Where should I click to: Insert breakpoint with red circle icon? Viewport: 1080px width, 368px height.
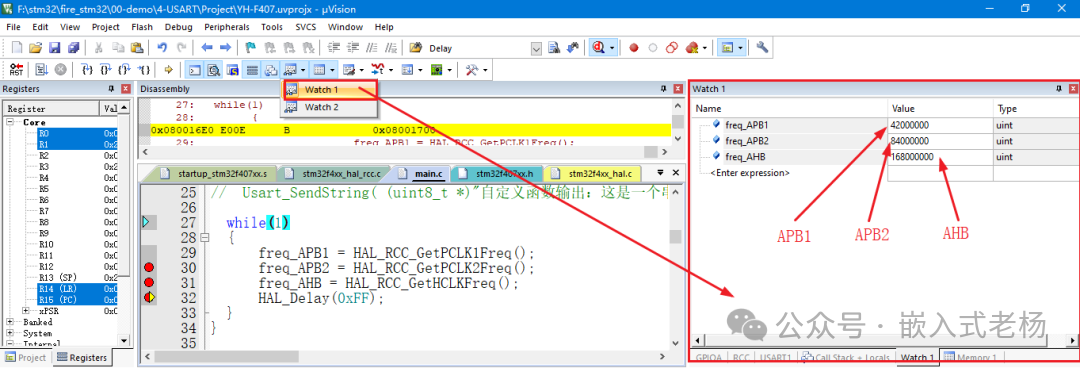point(634,48)
